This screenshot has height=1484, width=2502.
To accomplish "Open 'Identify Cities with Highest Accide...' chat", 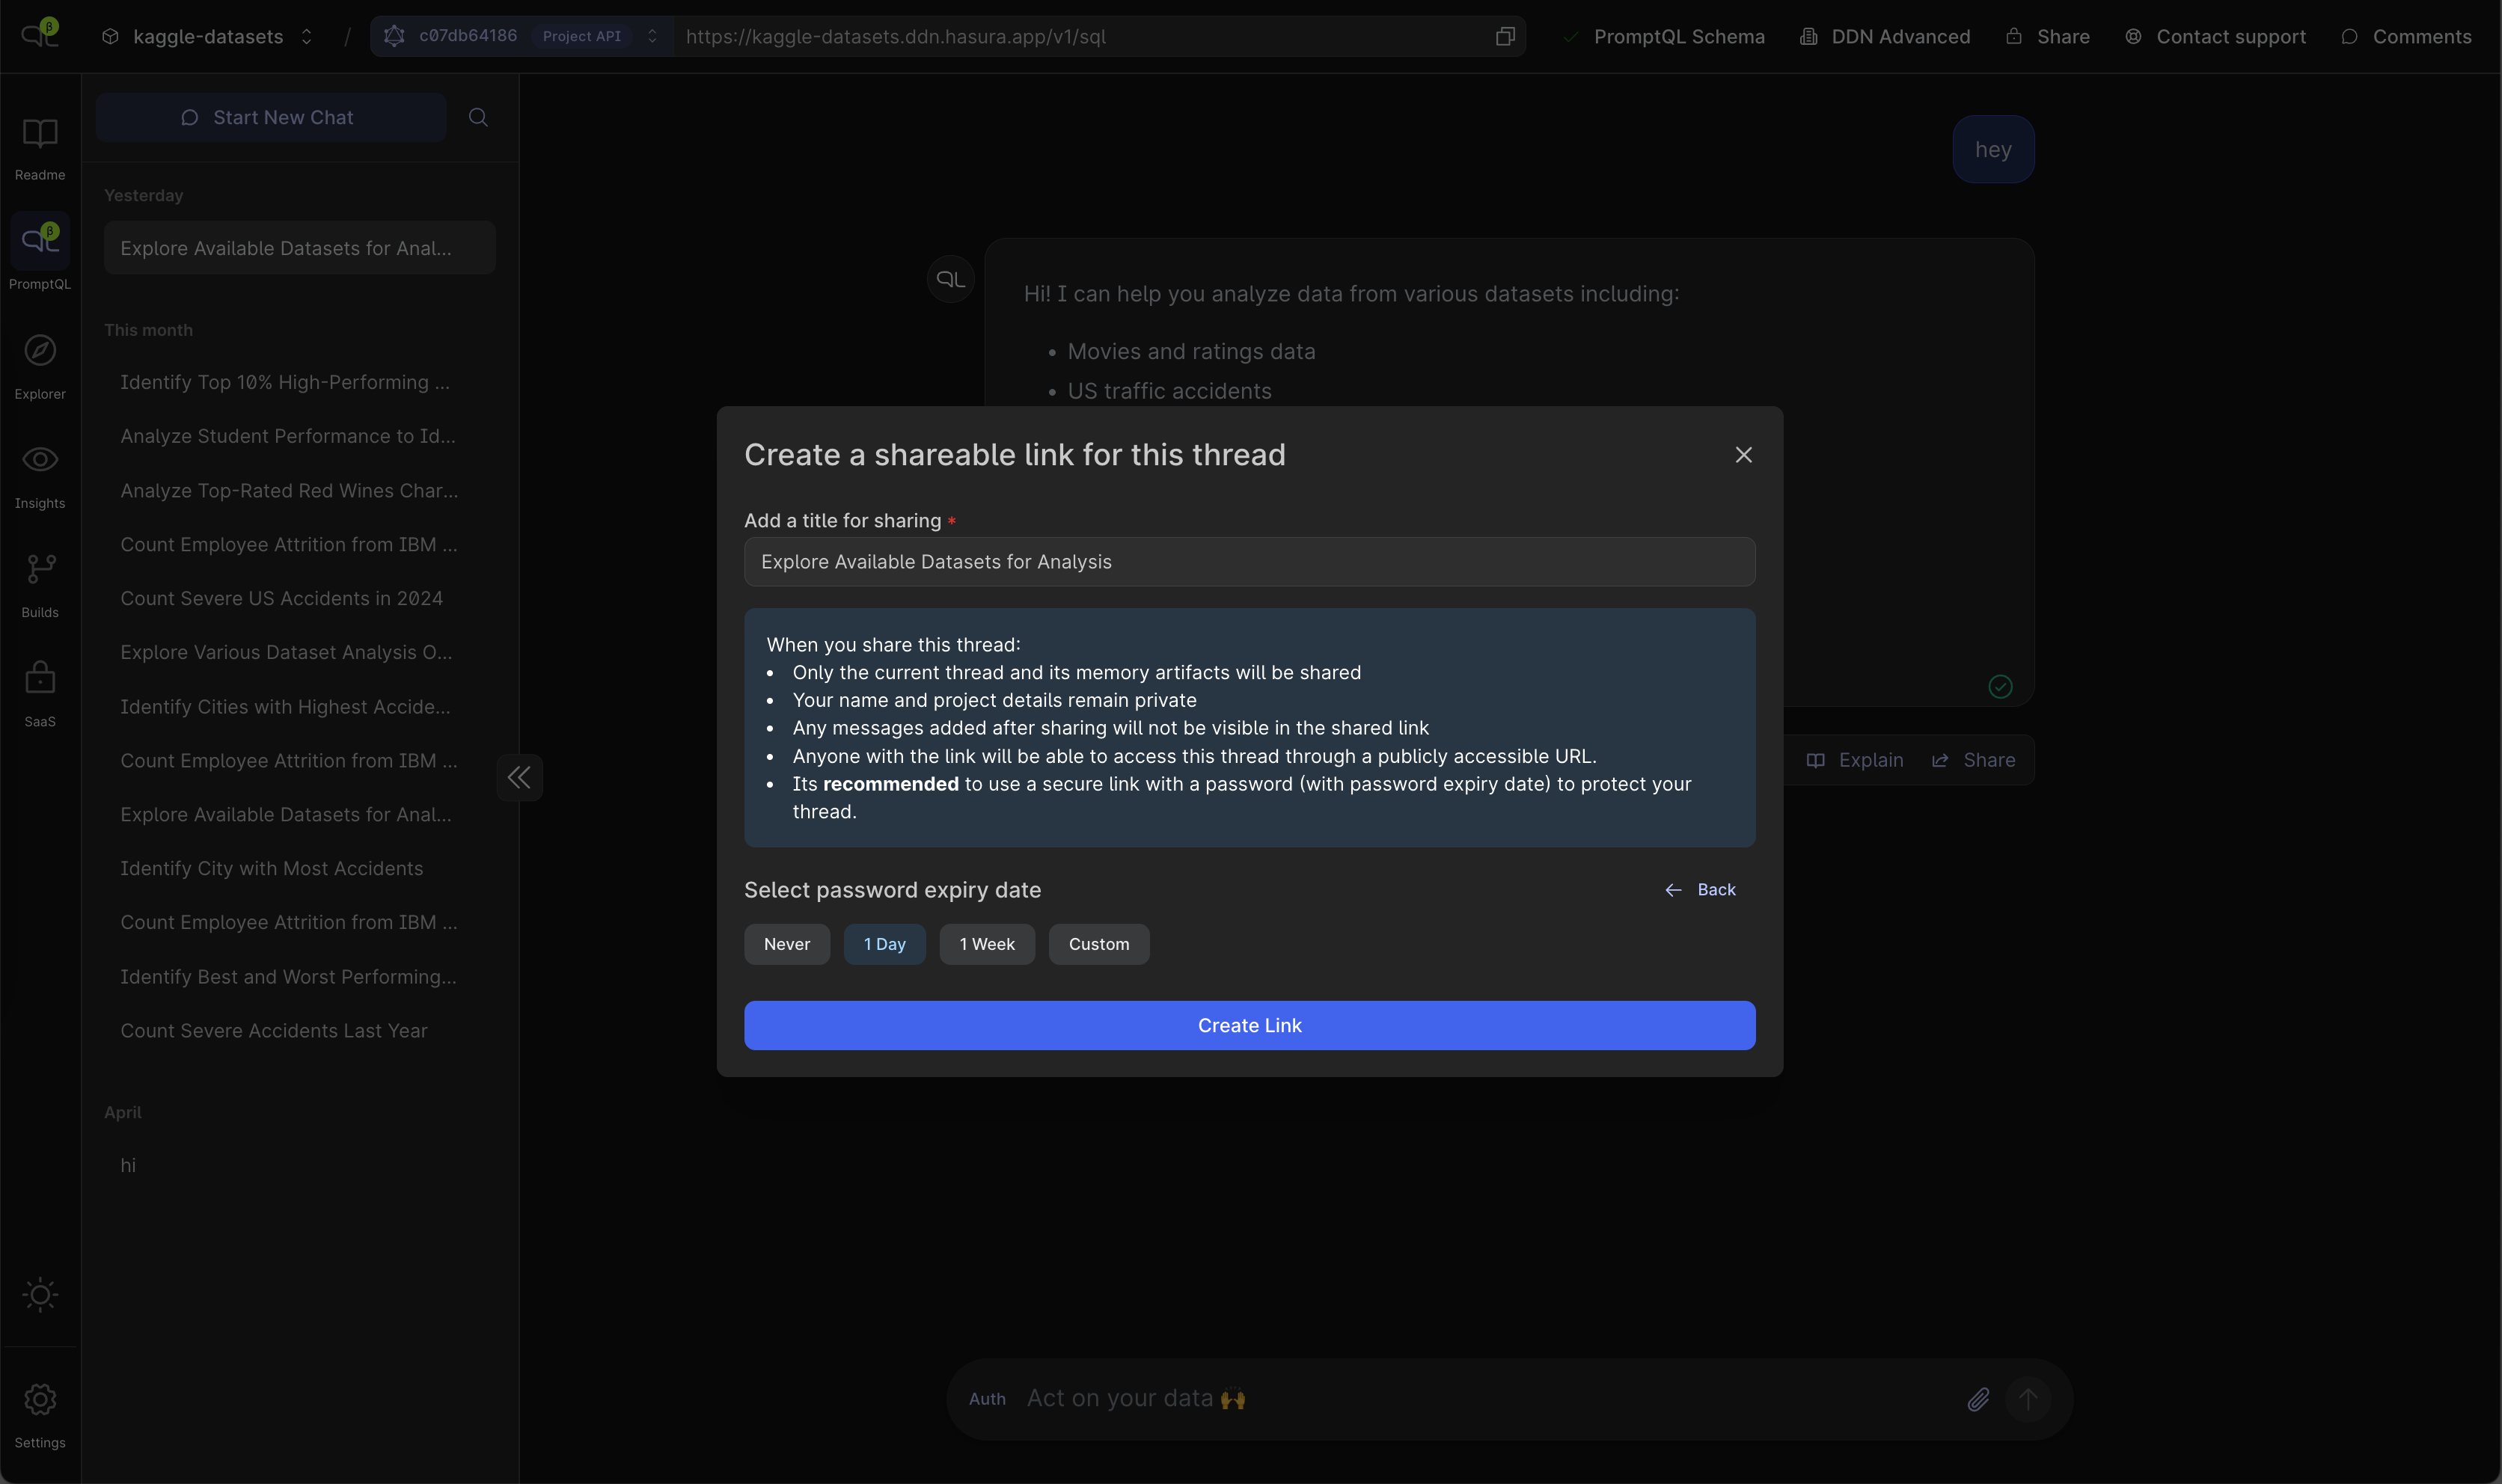I will (x=300, y=706).
